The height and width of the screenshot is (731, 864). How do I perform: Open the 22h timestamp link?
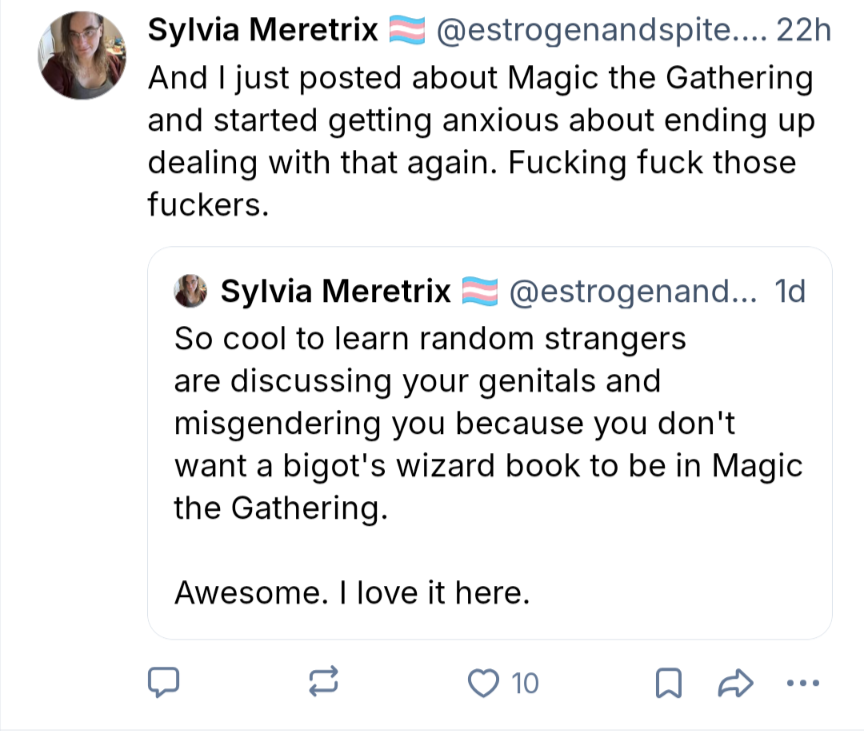803,30
